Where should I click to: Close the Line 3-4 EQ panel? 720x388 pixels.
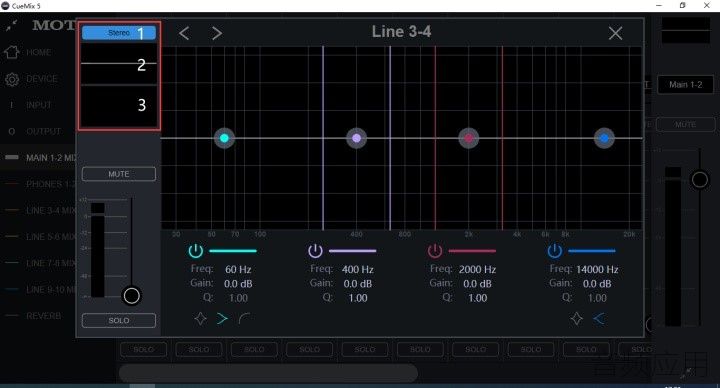(x=615, y=33)
